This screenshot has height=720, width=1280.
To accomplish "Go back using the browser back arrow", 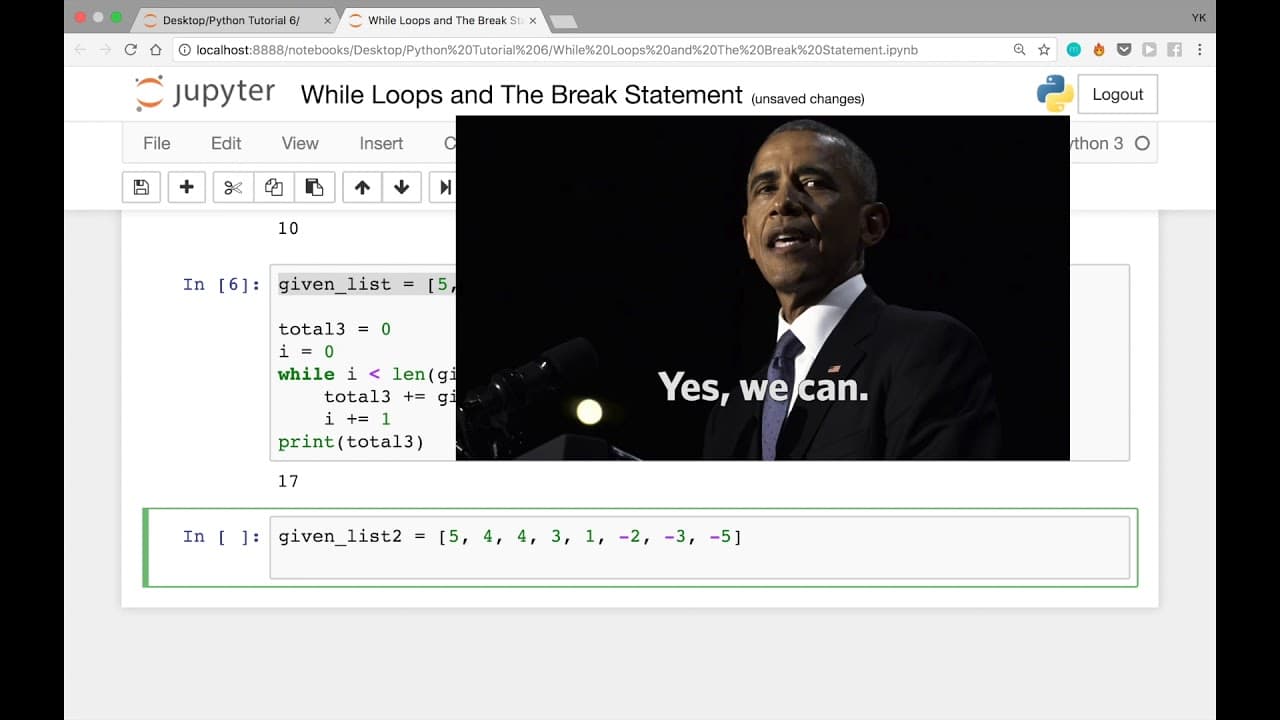I will pyautogui.click(x=80, y=49).
